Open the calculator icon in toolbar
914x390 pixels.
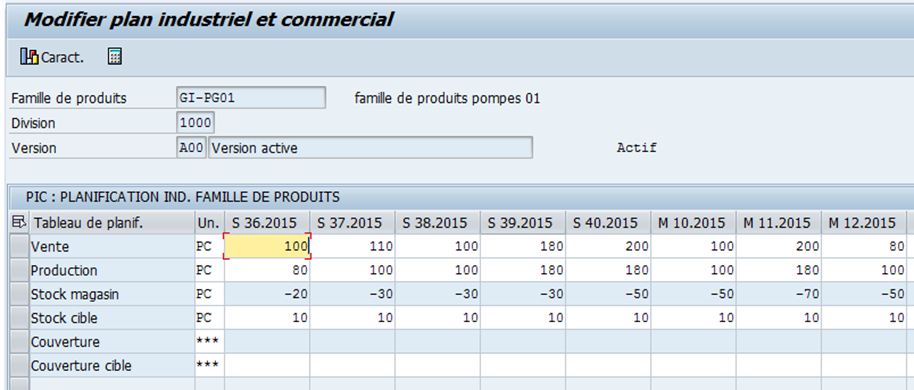click(x=115, y=57)
